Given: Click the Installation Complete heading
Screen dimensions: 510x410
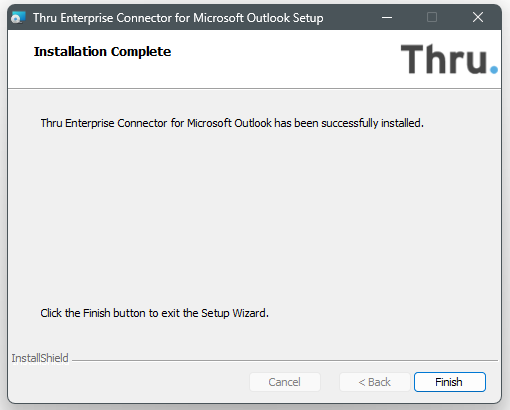Looking at the screenshot, I should 102,52.
